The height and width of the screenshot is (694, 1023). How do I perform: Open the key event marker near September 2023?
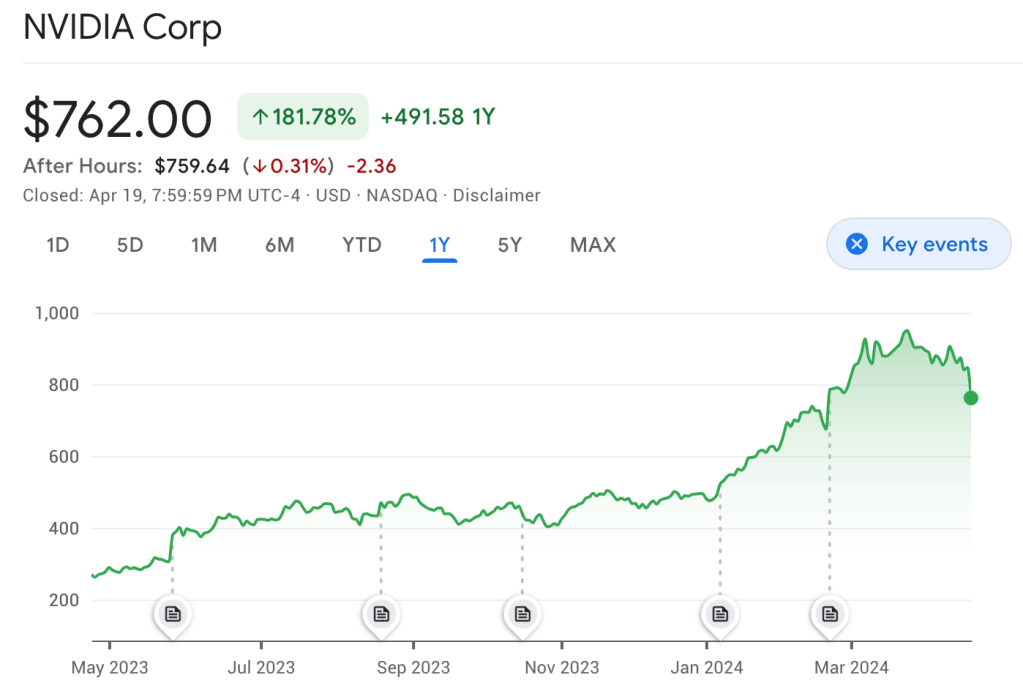pos(381,613)
